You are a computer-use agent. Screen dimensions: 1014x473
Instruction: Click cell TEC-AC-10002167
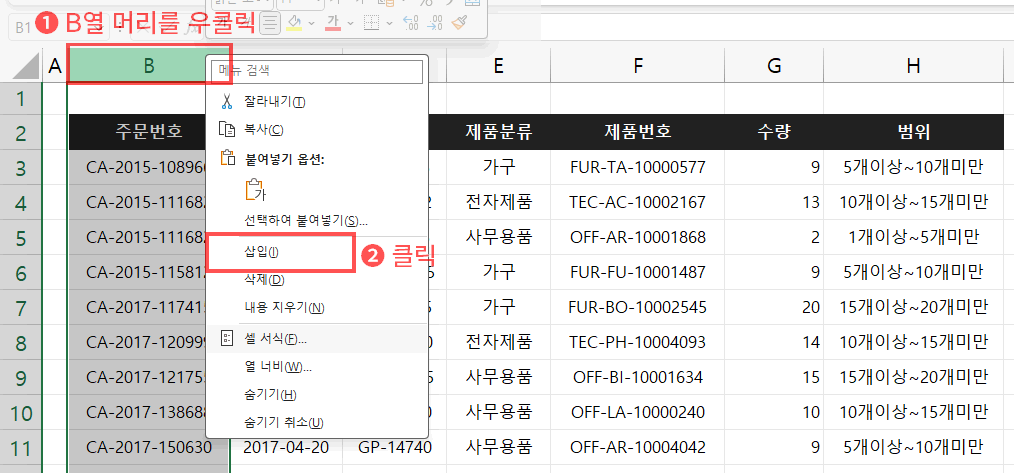[638, 203]
